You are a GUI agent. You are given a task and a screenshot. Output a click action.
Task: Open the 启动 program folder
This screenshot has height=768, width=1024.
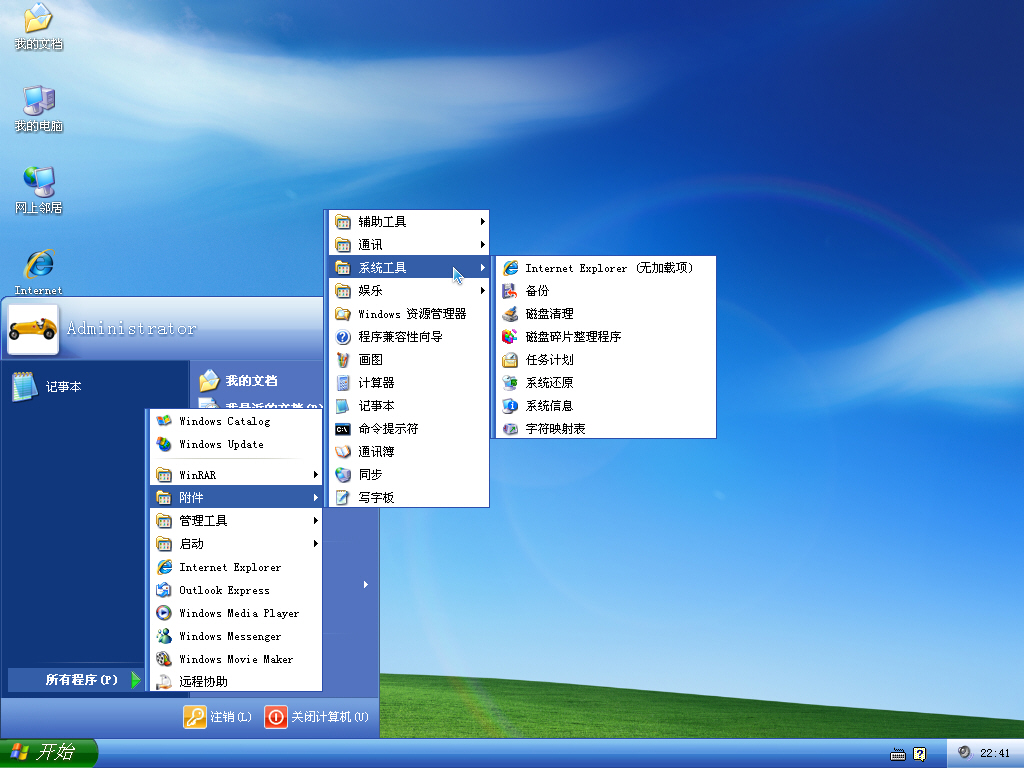[x=236, y=543]
